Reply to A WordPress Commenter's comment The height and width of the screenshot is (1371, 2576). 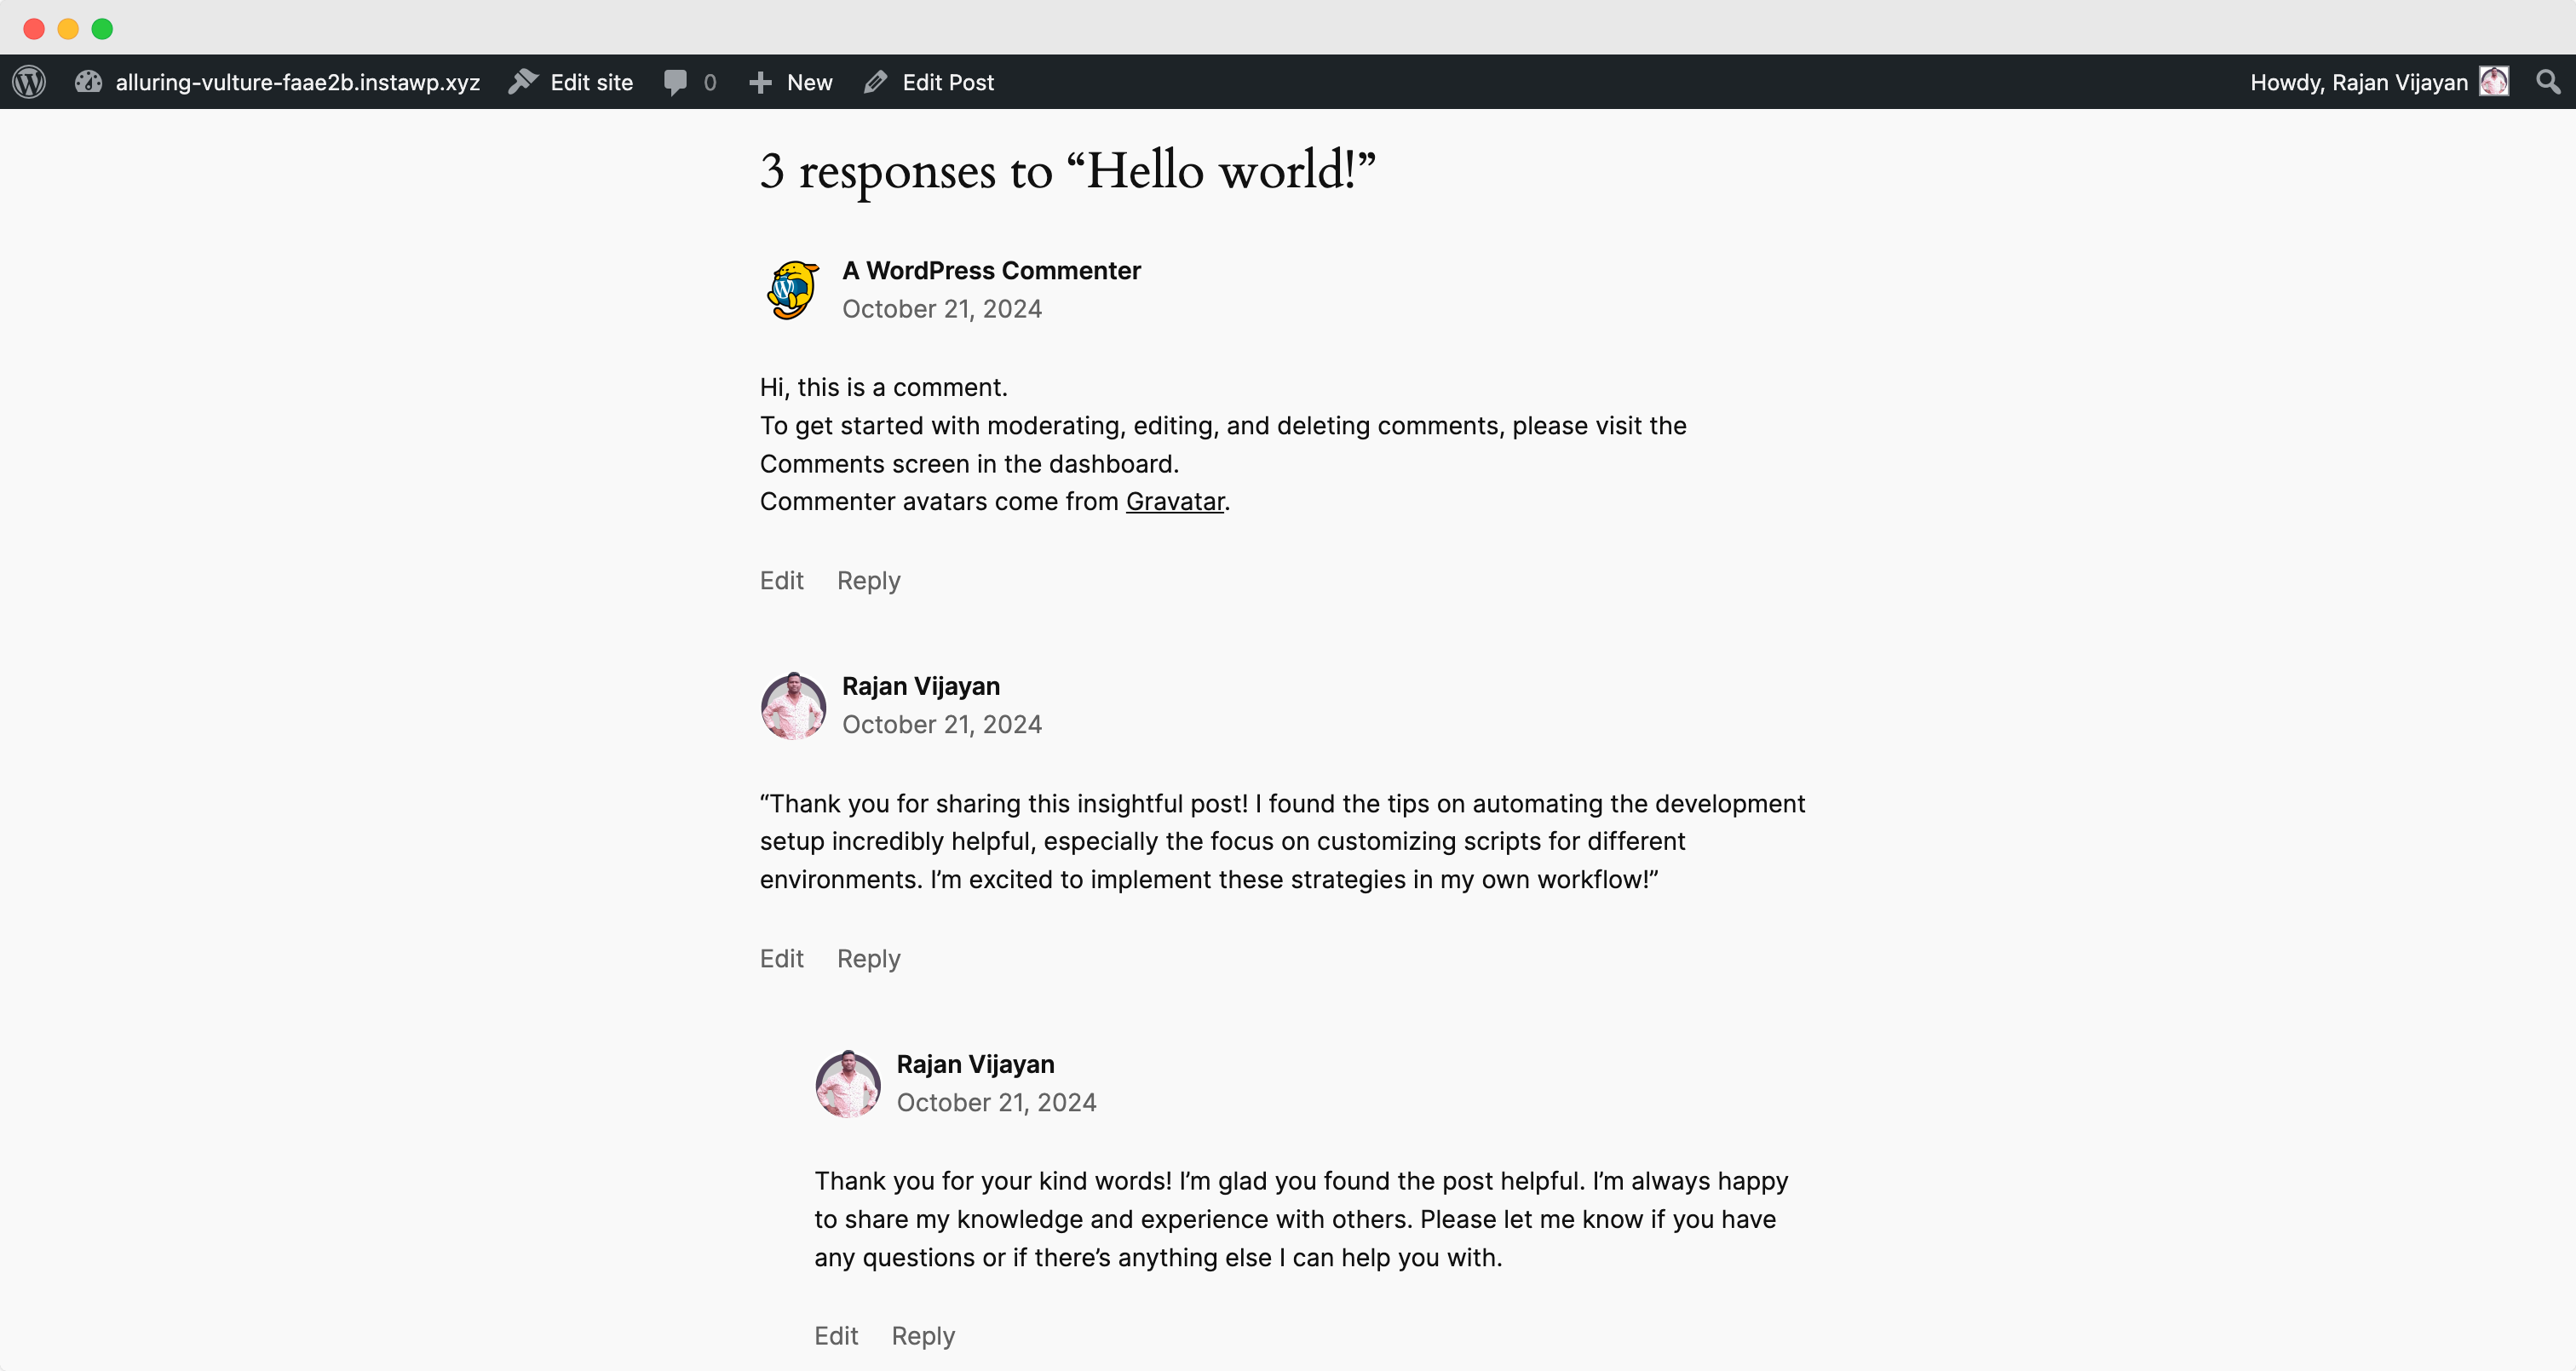pyautogui.click(x=868, y=580)
